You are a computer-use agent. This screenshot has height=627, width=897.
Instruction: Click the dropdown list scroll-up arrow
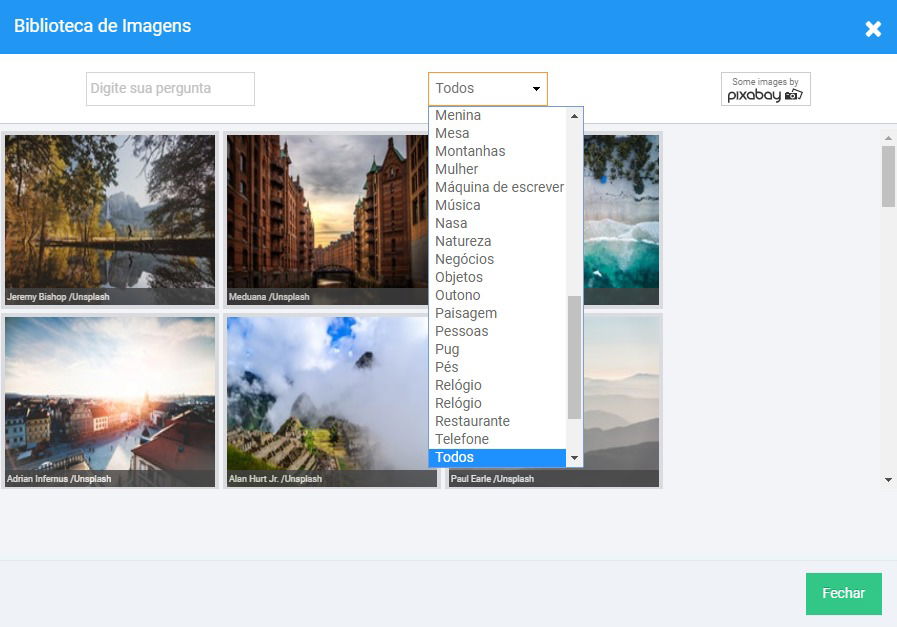tap(574, 116)
